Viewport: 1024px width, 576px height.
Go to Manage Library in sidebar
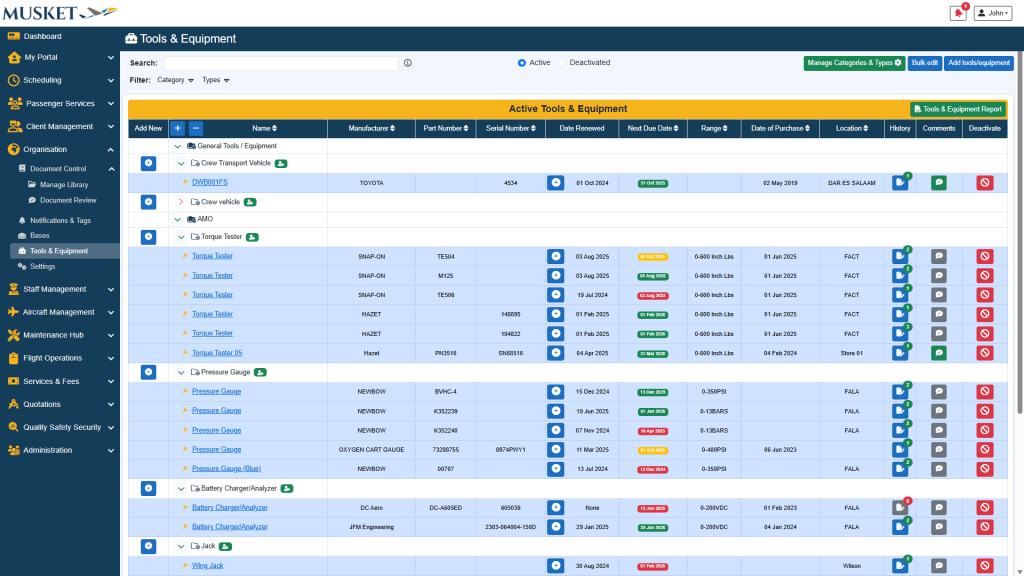[64, 185]
